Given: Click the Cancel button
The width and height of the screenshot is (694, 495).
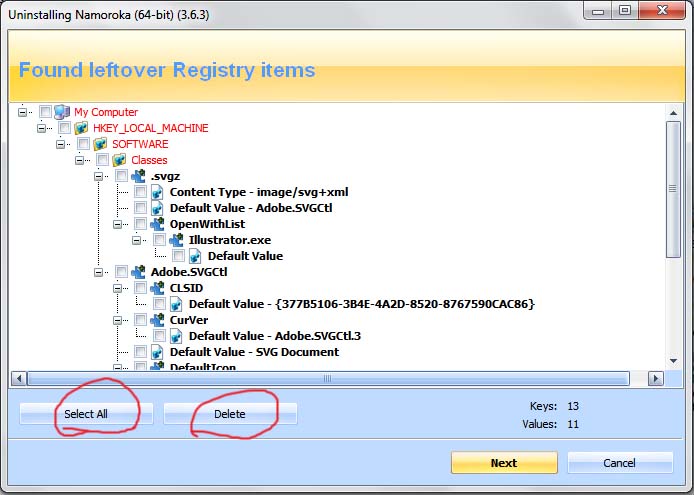Looking at the screenshot, I should point(620,463).
